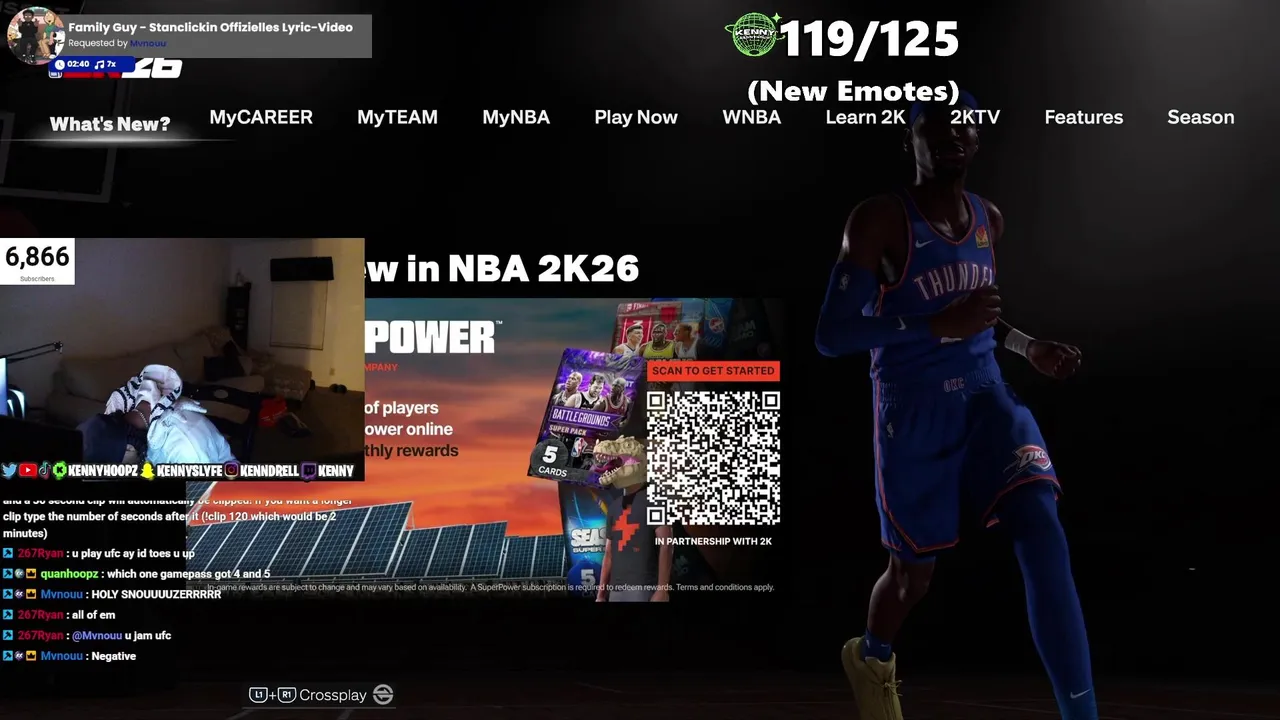Click the Crossplay globe icon
The image size is (1280, 720).
[x=383, y=694]
